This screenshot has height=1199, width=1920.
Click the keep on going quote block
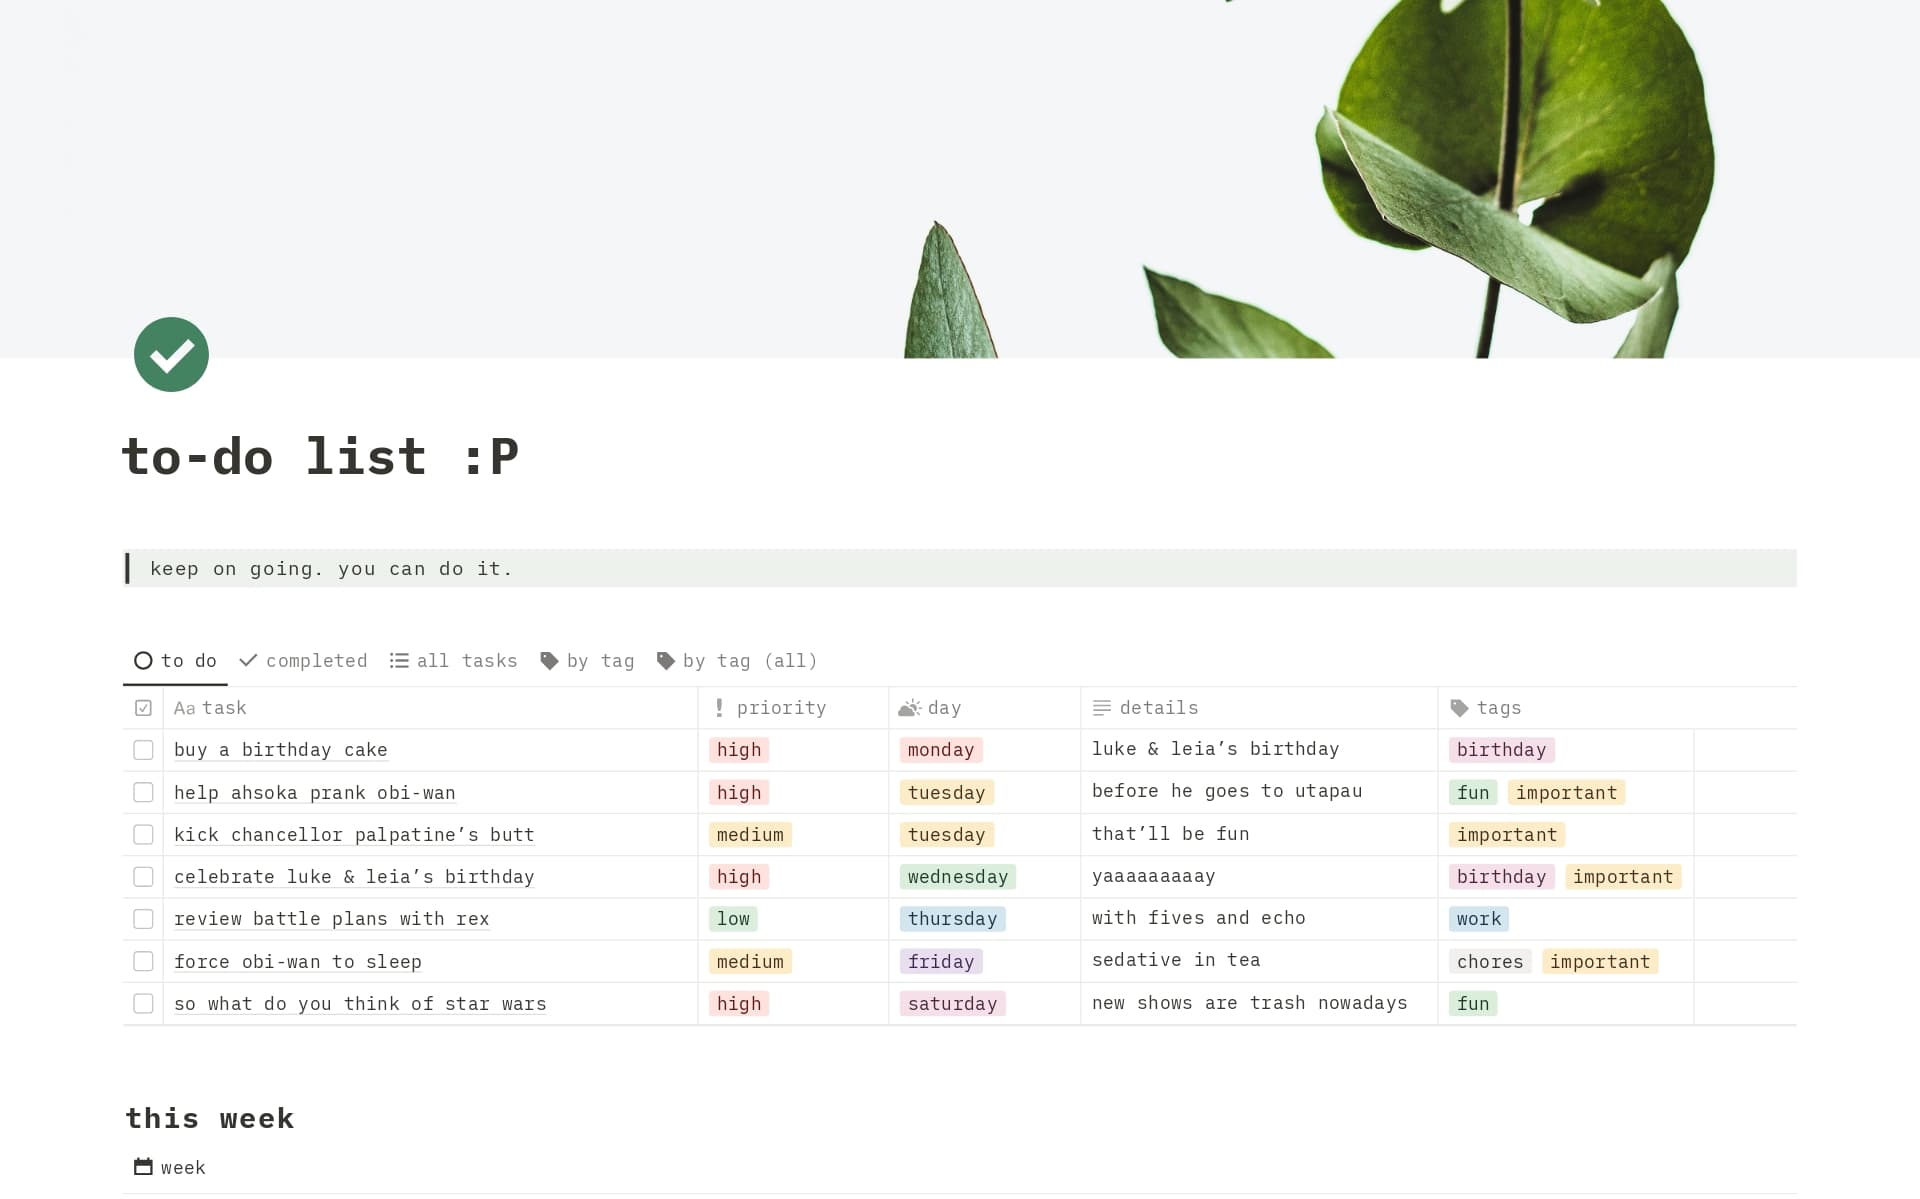(x=331, y=568)
